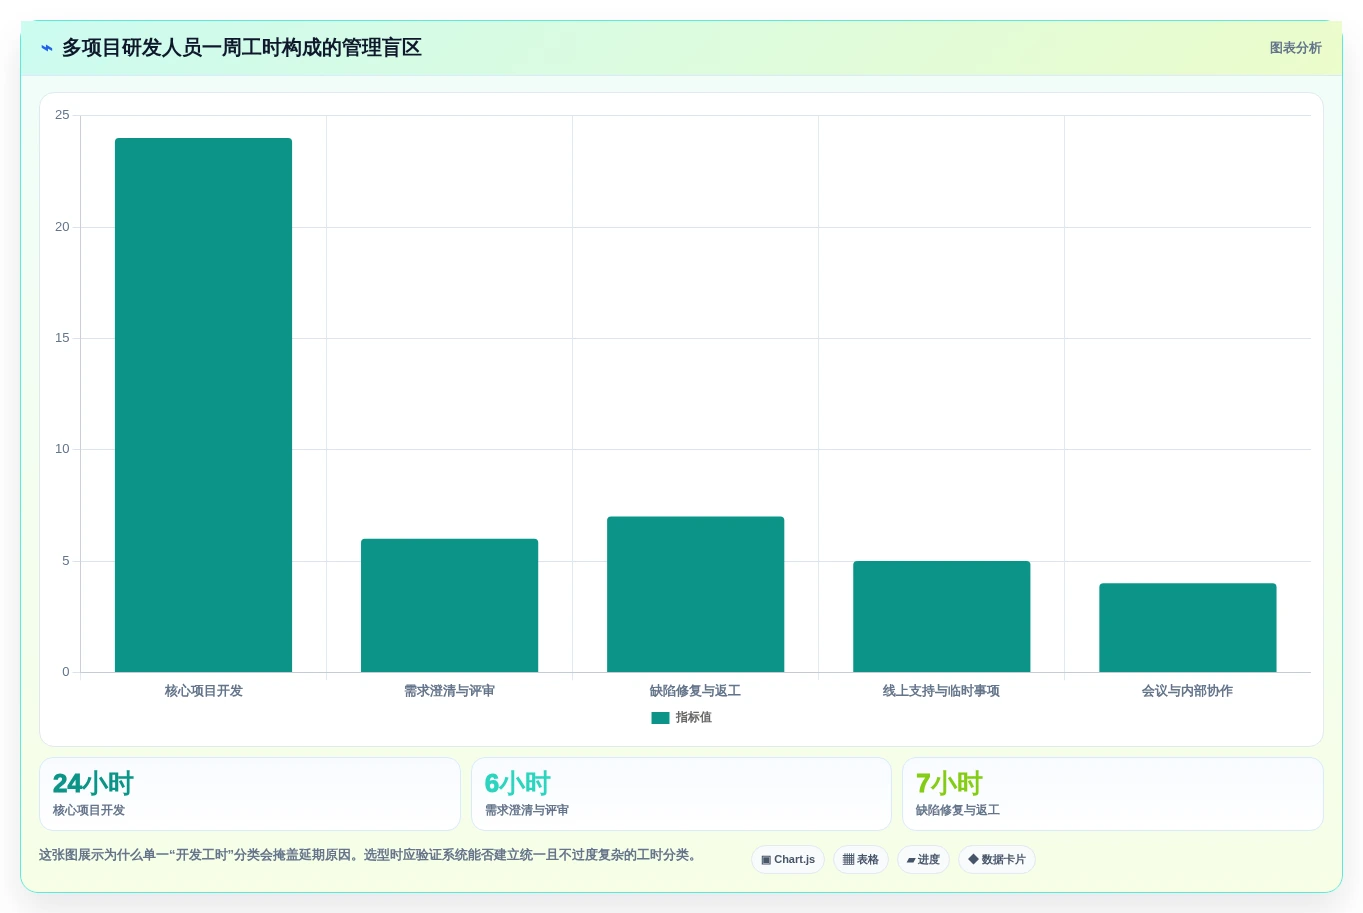Click the 需求澄清与评审 bar in chart
The width and height of the screenshot is (1363, 913).
pos(449,605)
